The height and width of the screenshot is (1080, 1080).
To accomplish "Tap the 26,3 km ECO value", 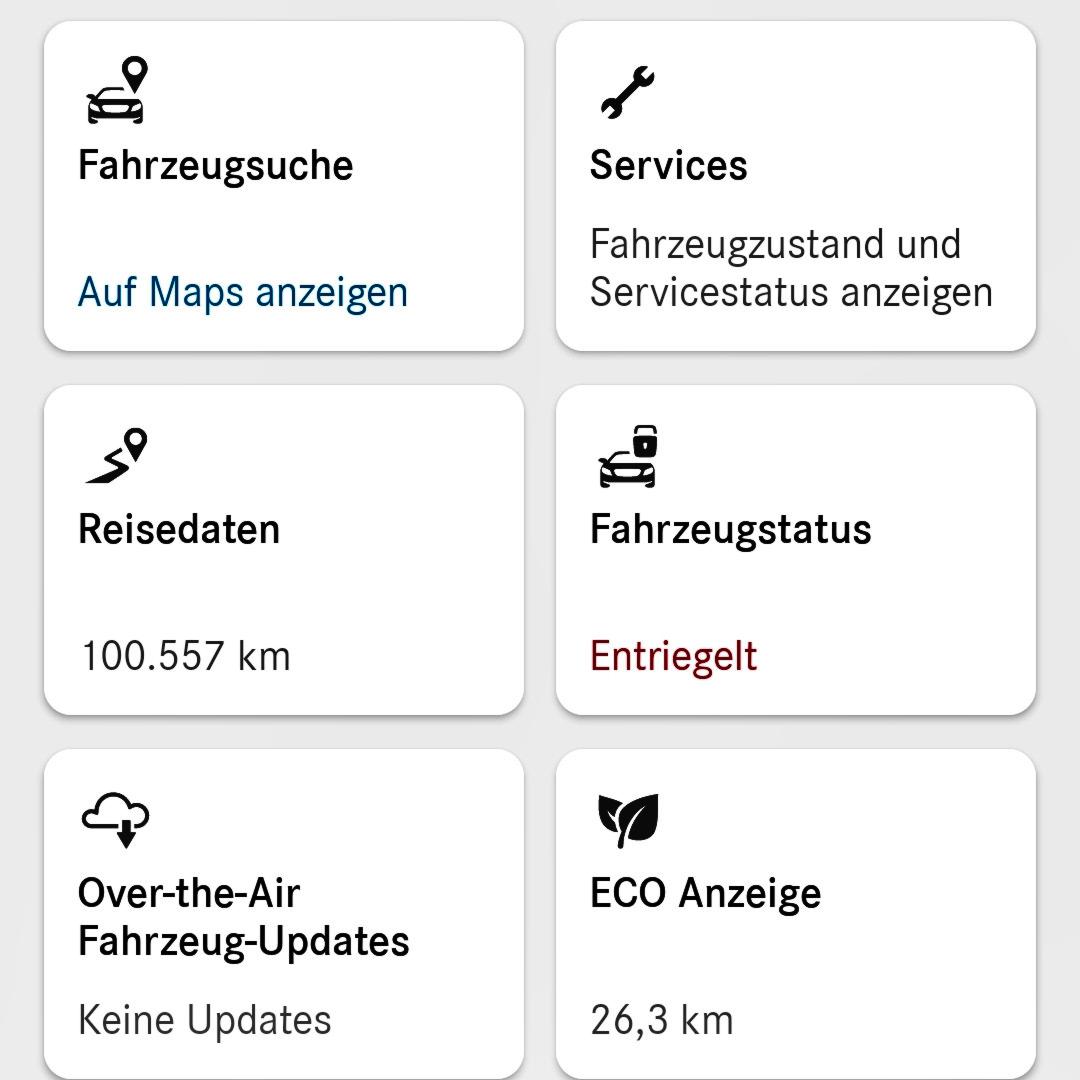I will coord(661,1021).
